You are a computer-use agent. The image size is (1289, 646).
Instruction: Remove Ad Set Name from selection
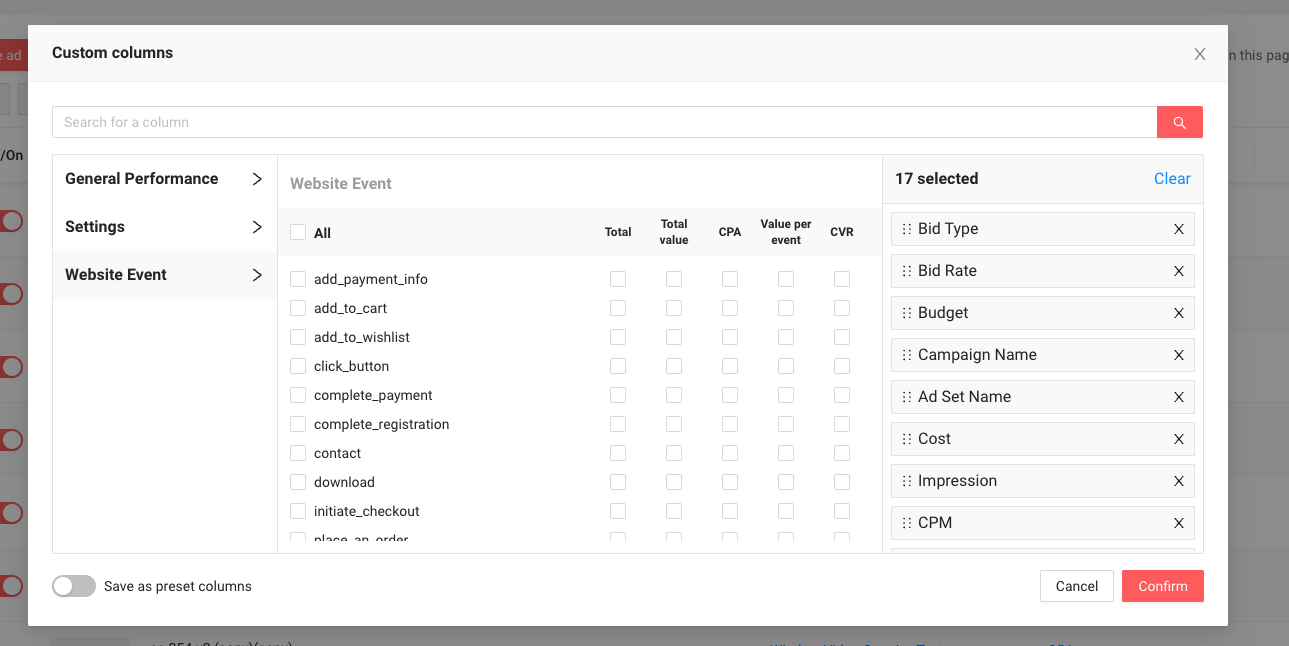[1178, 397]
